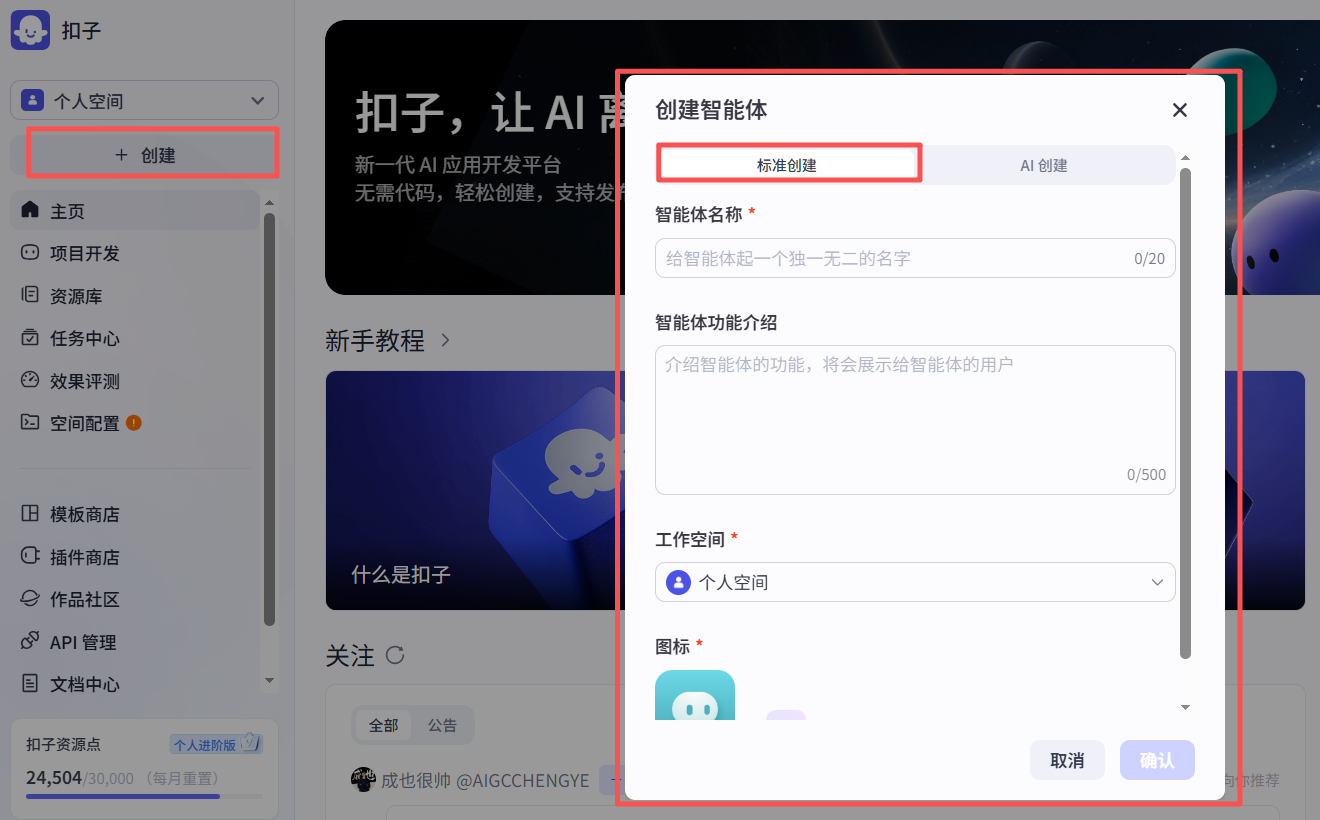
Task: Open 插件商店 from sidebar
Action: point(134,557)
